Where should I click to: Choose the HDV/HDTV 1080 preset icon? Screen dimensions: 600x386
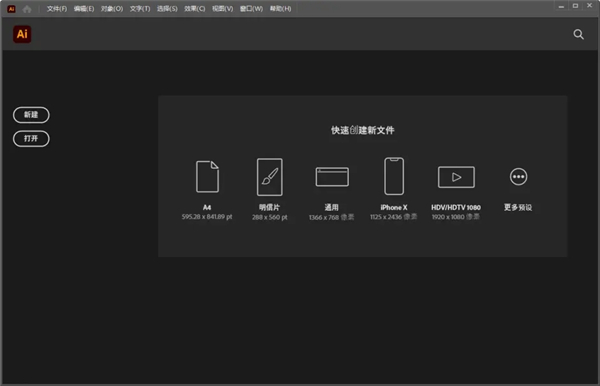[456, 177]
